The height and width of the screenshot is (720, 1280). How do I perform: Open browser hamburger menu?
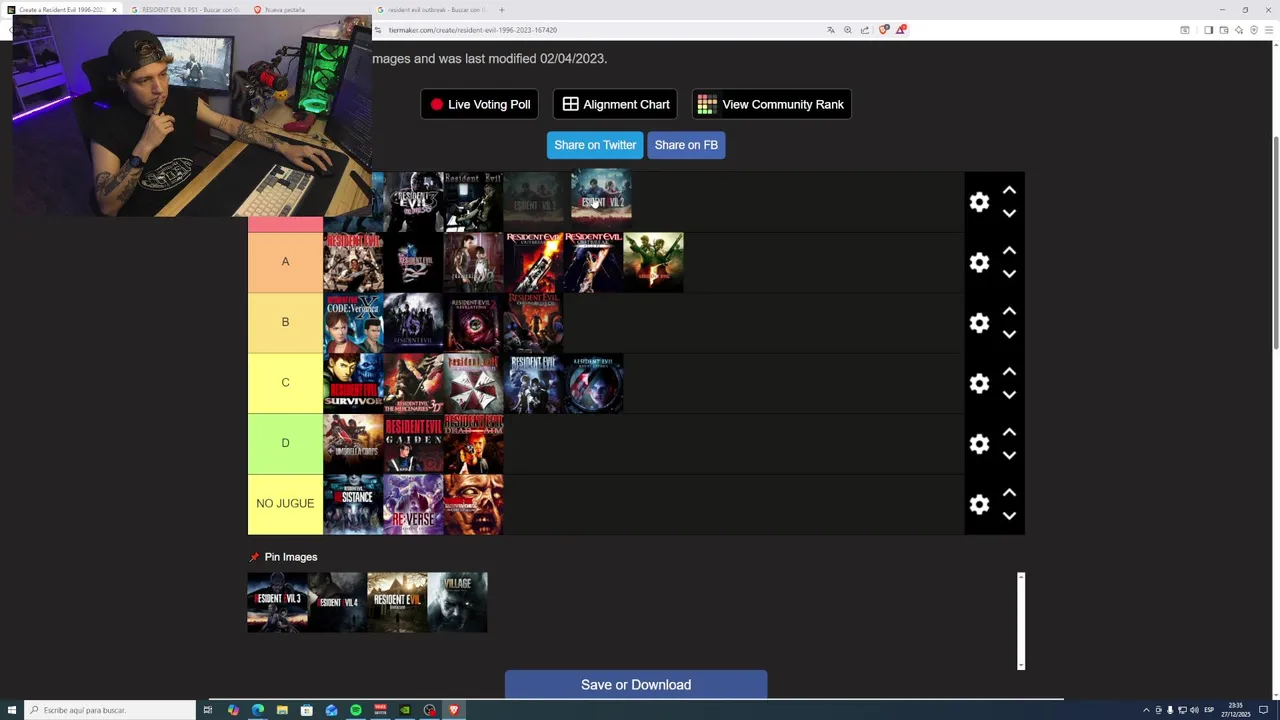(x=1270, y=30)
